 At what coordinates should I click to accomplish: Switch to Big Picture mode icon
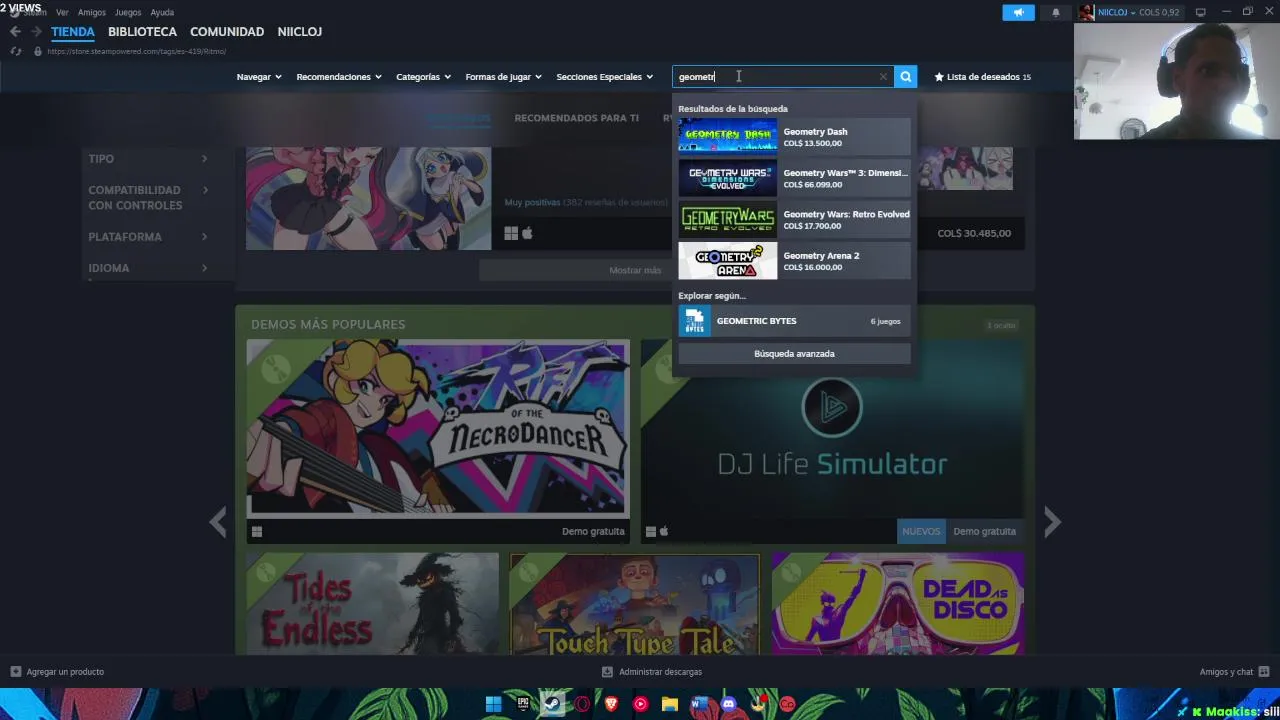tap(1201, 12)
